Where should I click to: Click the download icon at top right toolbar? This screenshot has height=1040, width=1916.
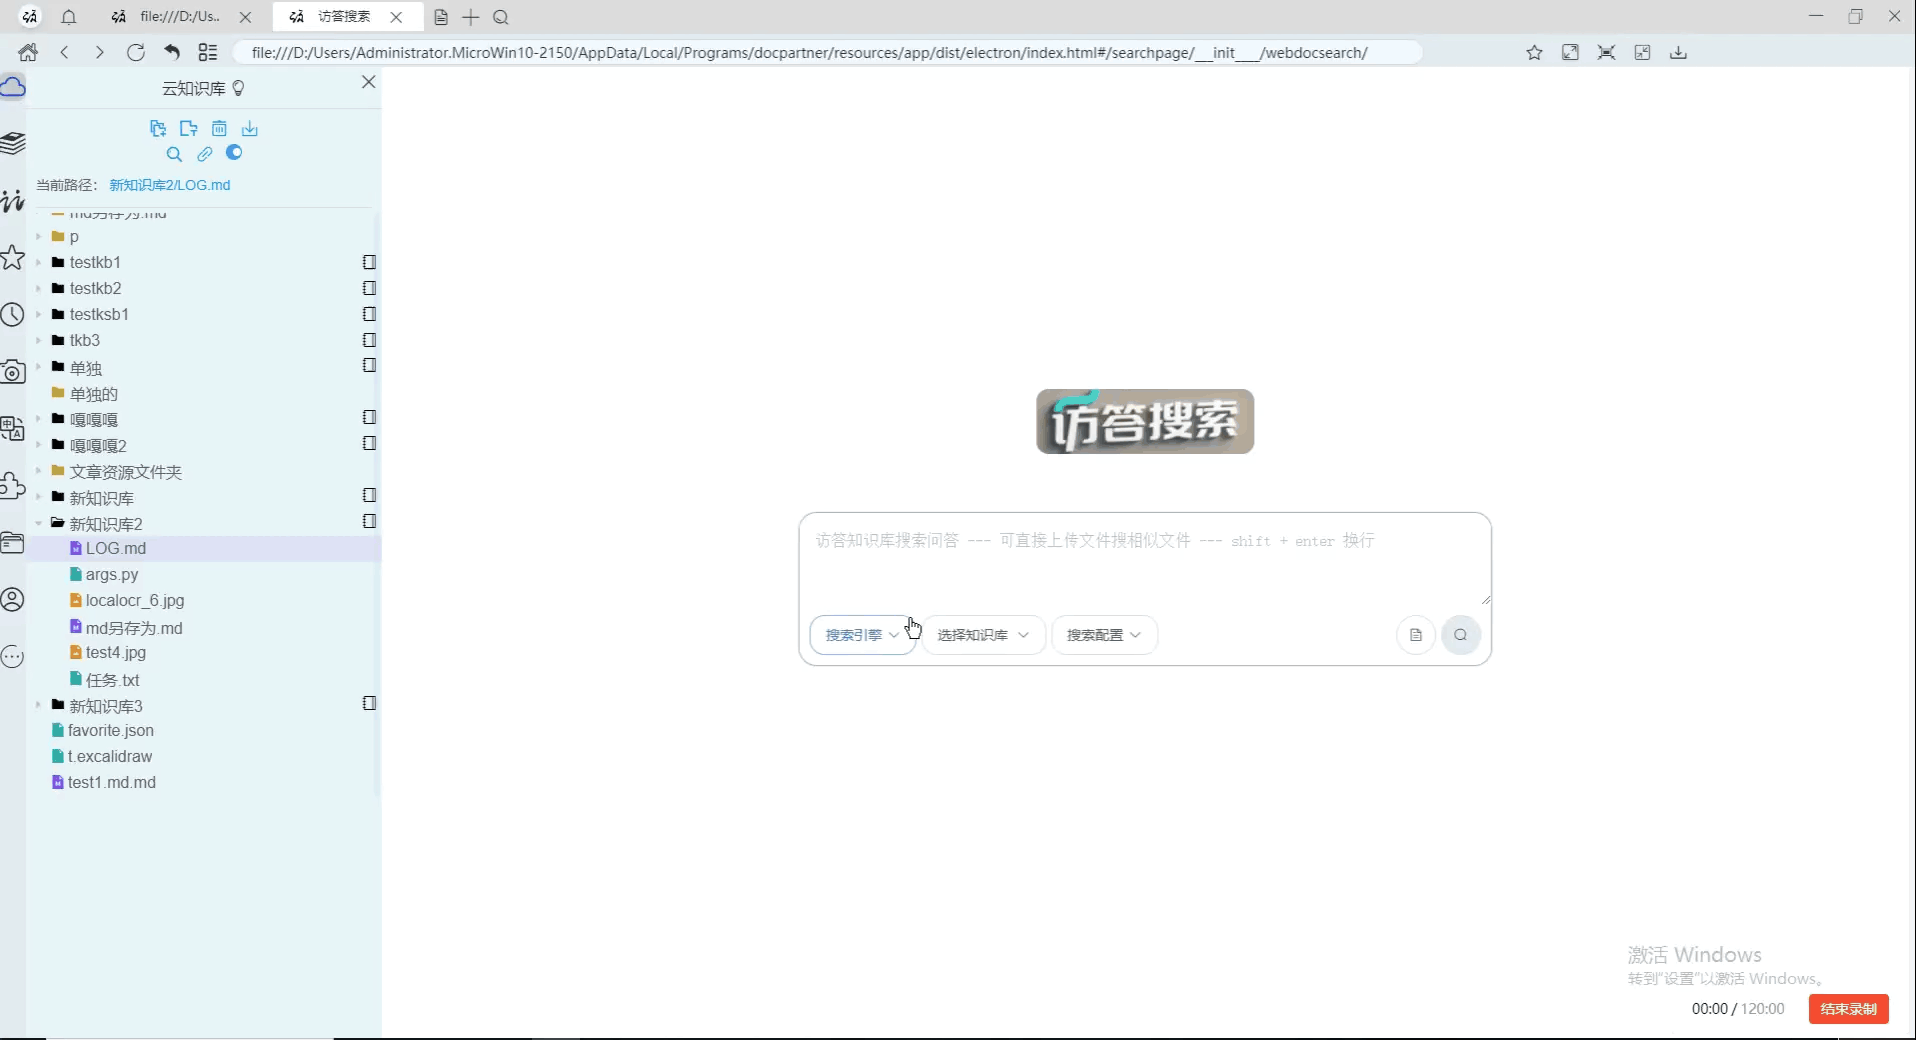click(1678, 52)
